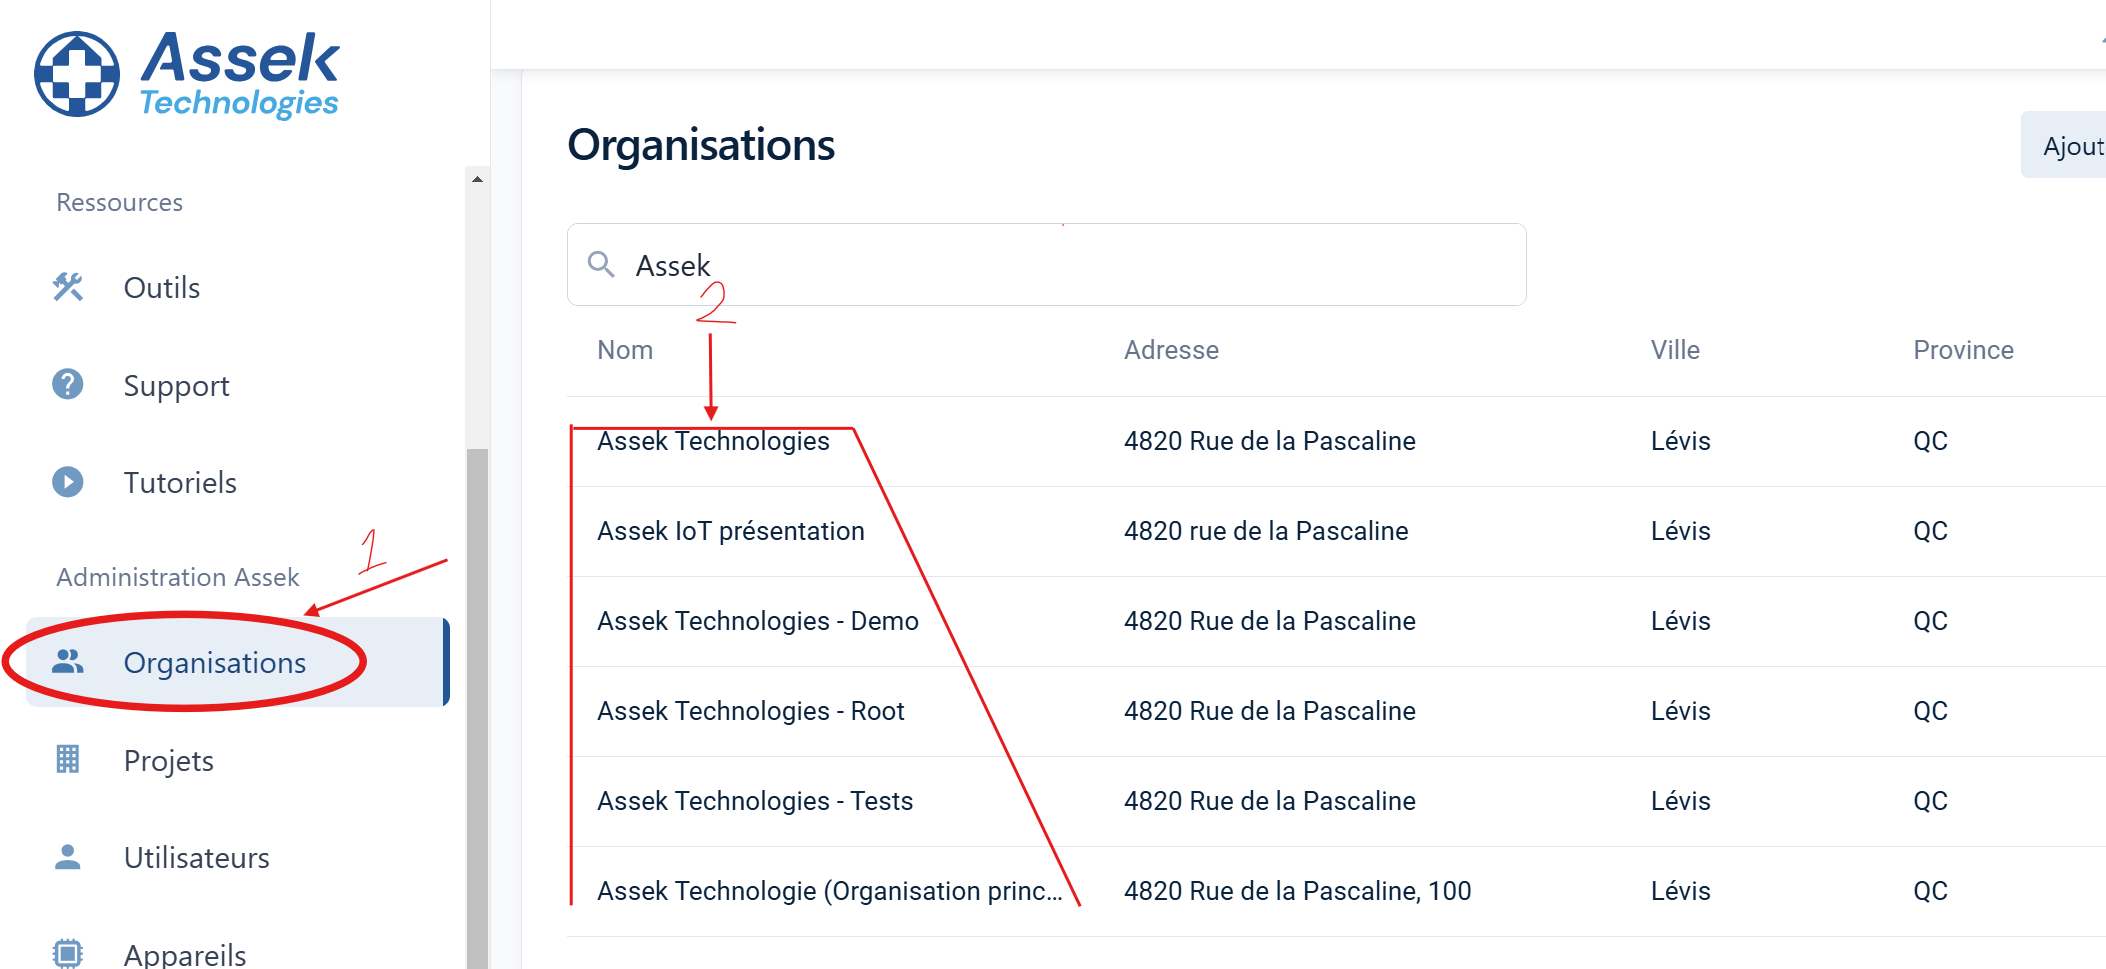Click the Assek Technologies logo
The height and width of the screenshot is (969, 2106).
pyautogui.click(x=187, y=74)
